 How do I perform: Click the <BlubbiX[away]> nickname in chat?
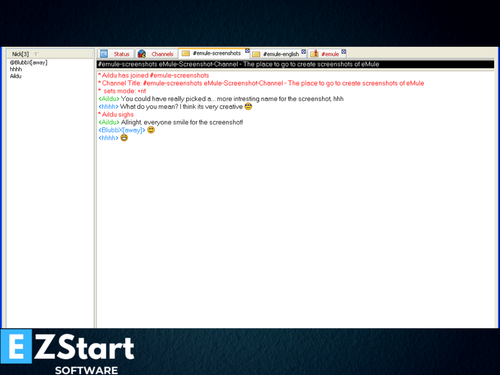122,130
